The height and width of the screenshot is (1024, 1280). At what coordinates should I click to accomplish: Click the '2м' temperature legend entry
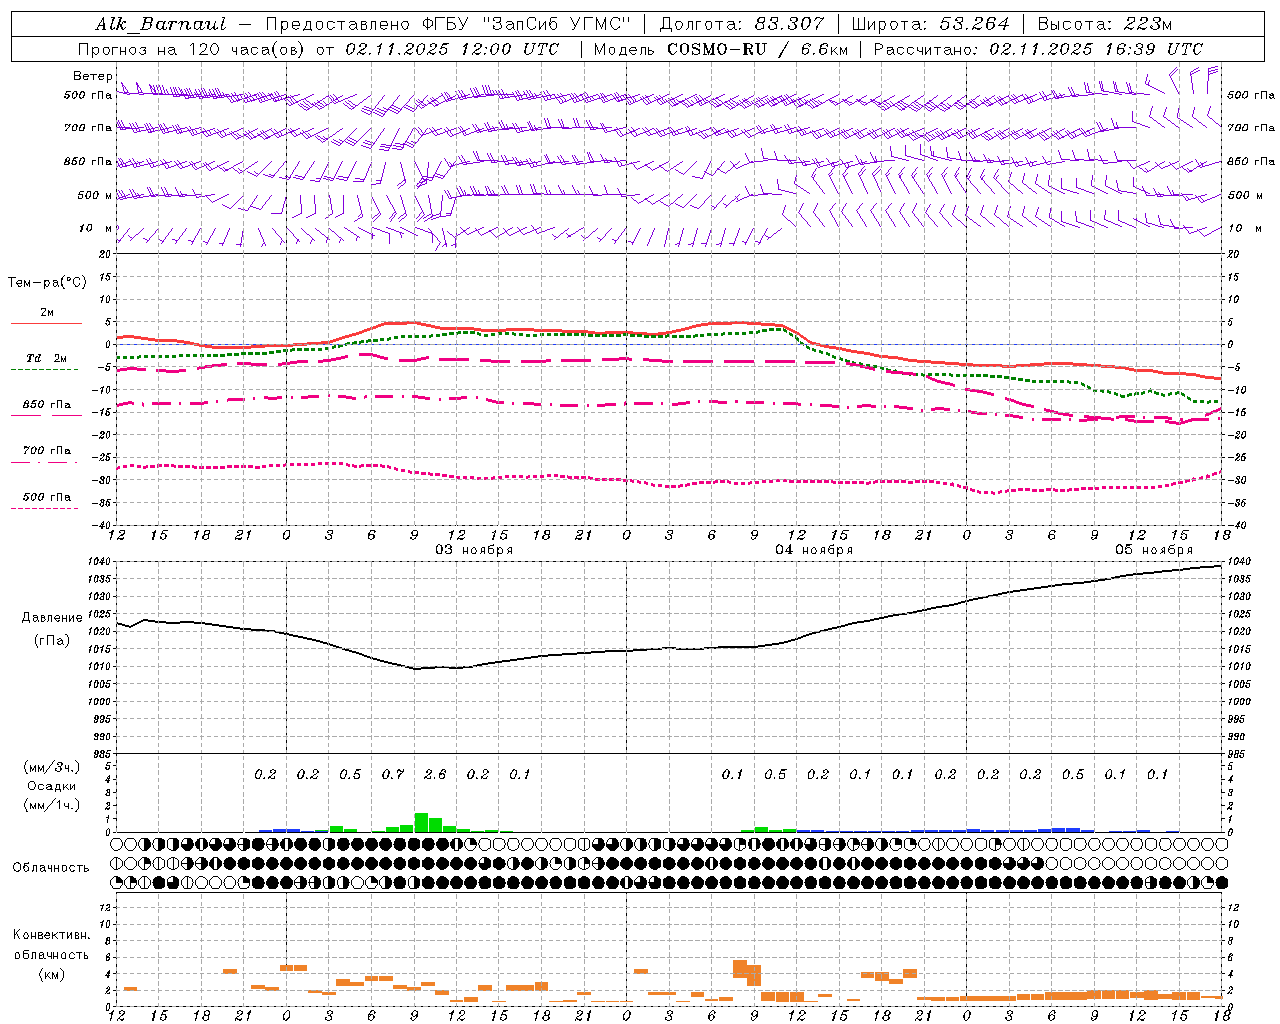pos(47,313)
